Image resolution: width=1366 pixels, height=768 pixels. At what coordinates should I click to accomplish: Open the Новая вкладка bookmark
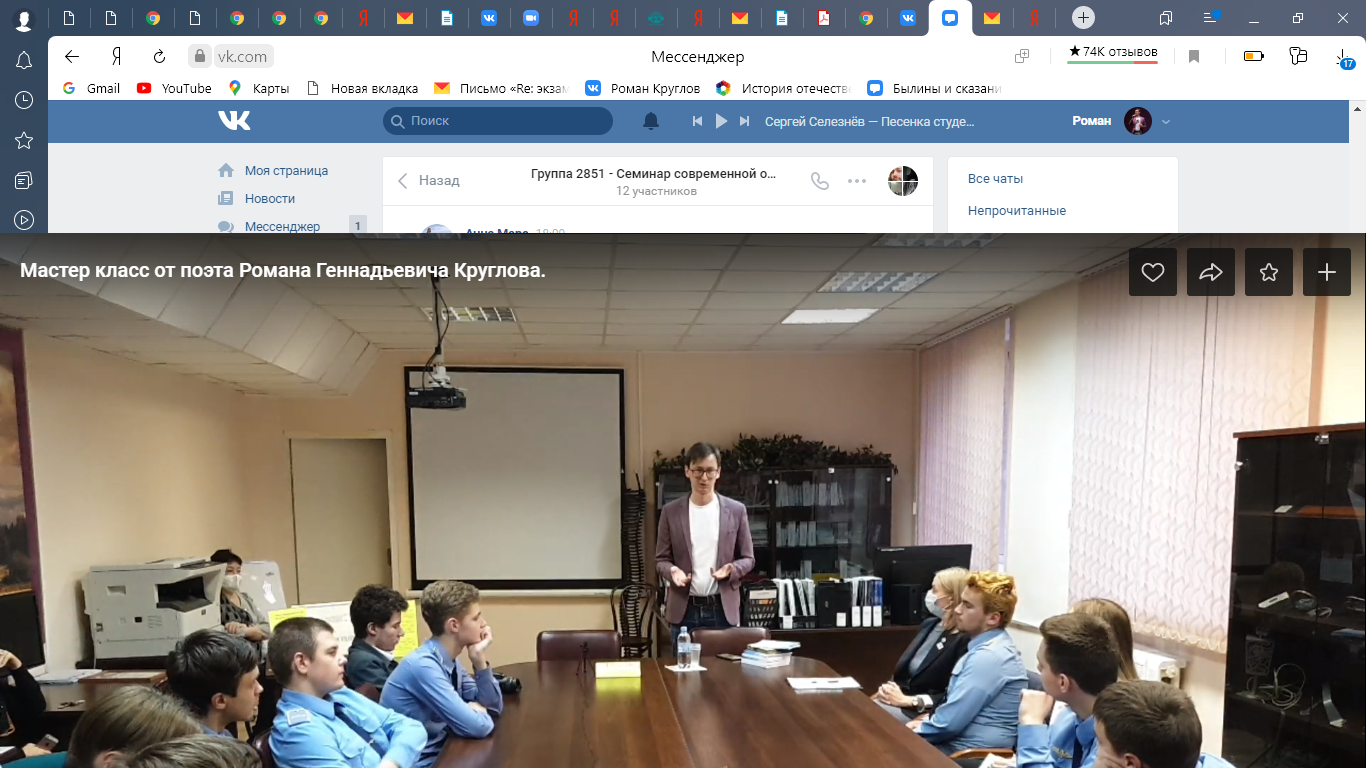coord(362,88)
